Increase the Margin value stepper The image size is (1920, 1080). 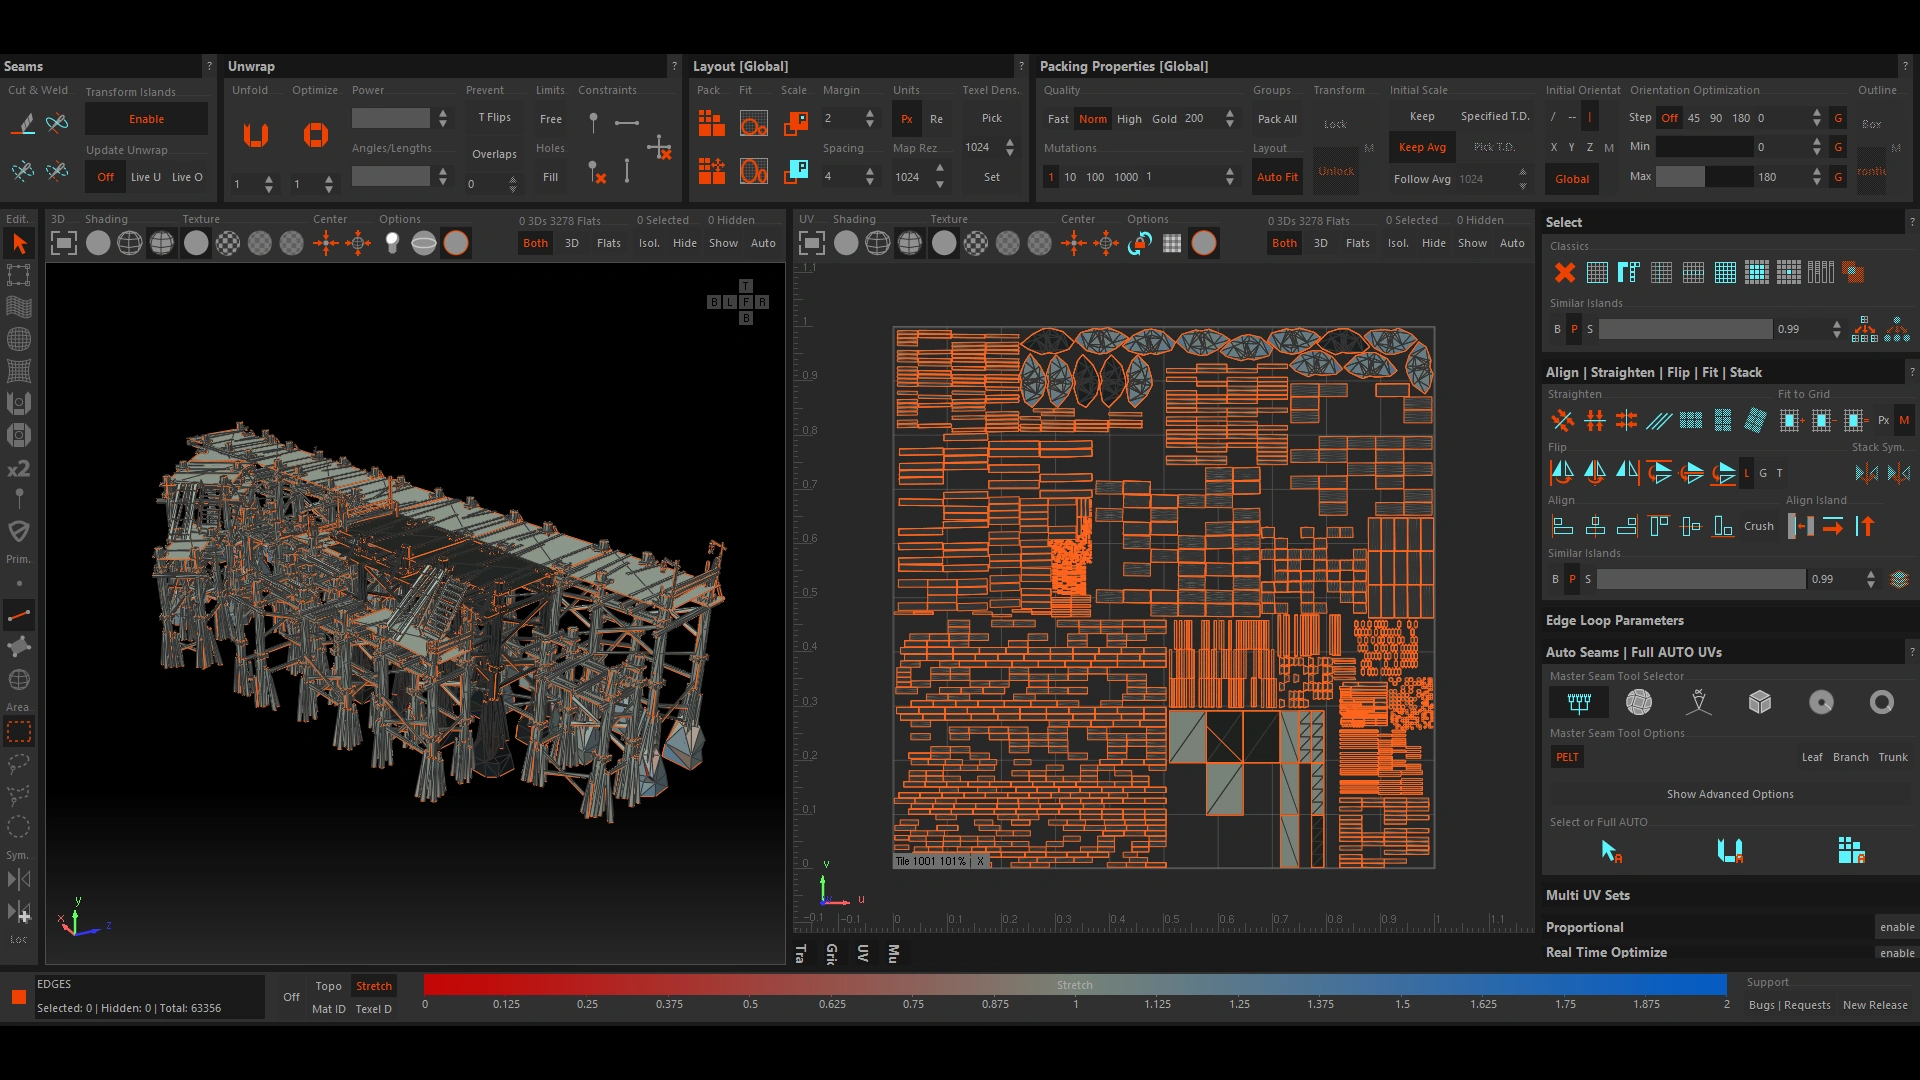[870, 113]
